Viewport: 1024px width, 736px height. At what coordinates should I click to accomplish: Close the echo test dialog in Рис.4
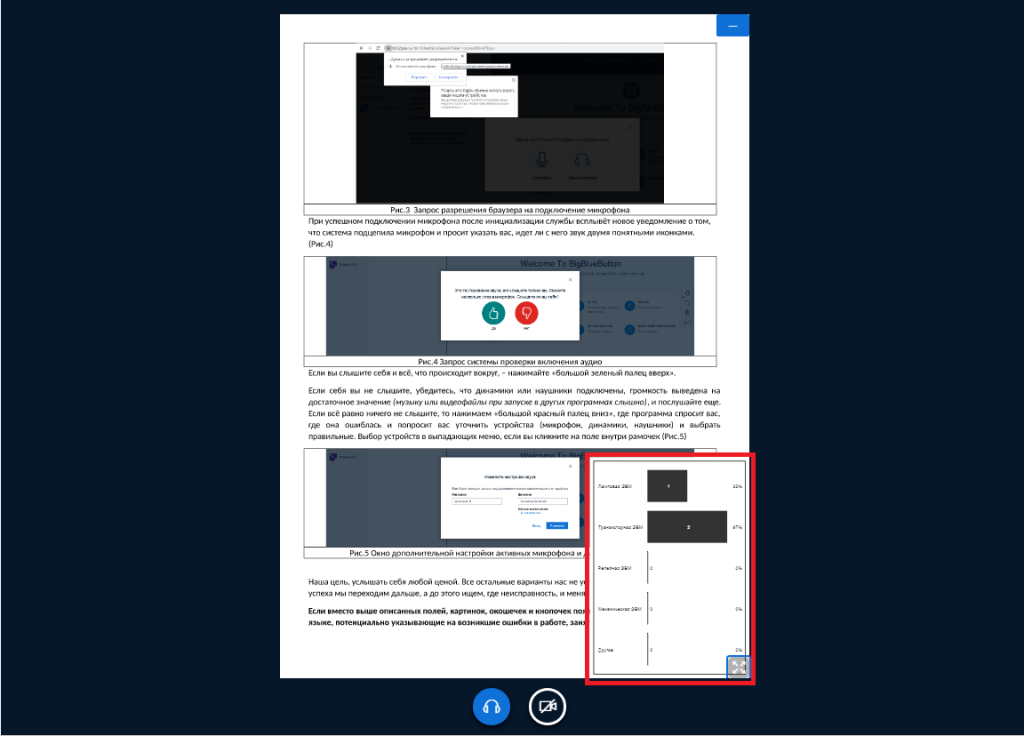(571, 279)
